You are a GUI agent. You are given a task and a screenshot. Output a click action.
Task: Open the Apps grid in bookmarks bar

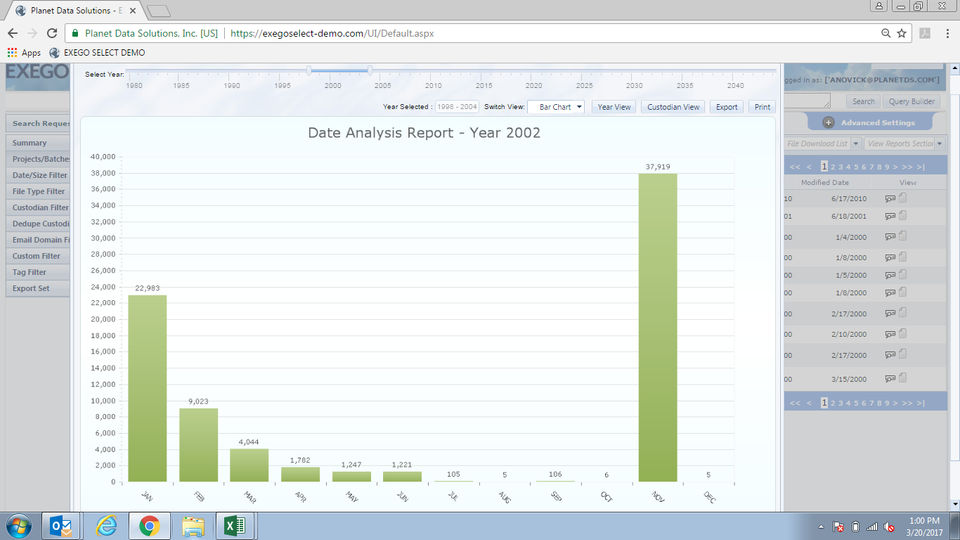point(23,53)
